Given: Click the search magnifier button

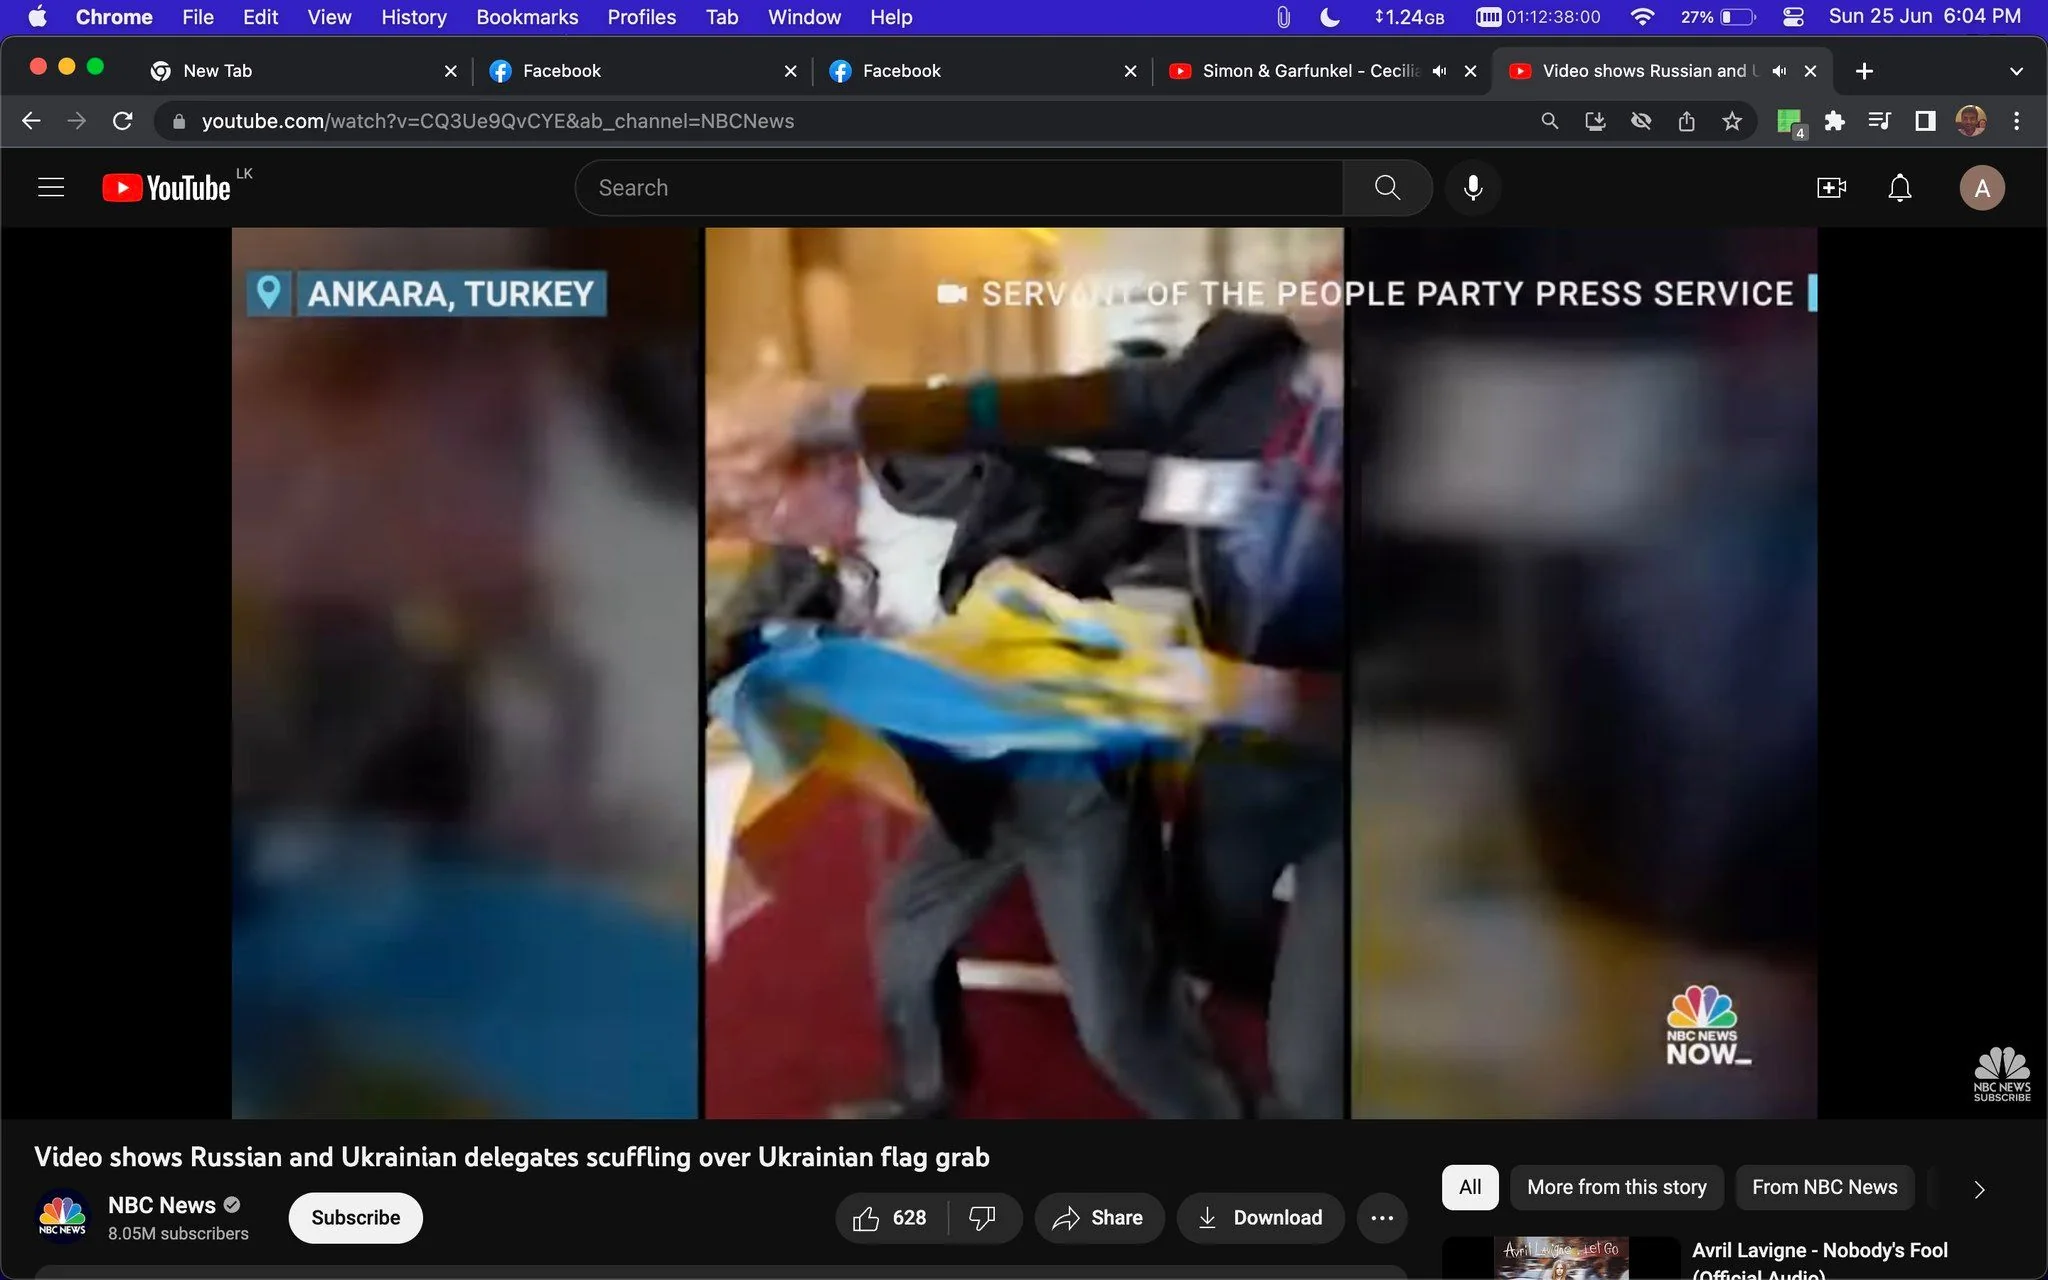Looking at the screenshot, I should pos(1387,188).
